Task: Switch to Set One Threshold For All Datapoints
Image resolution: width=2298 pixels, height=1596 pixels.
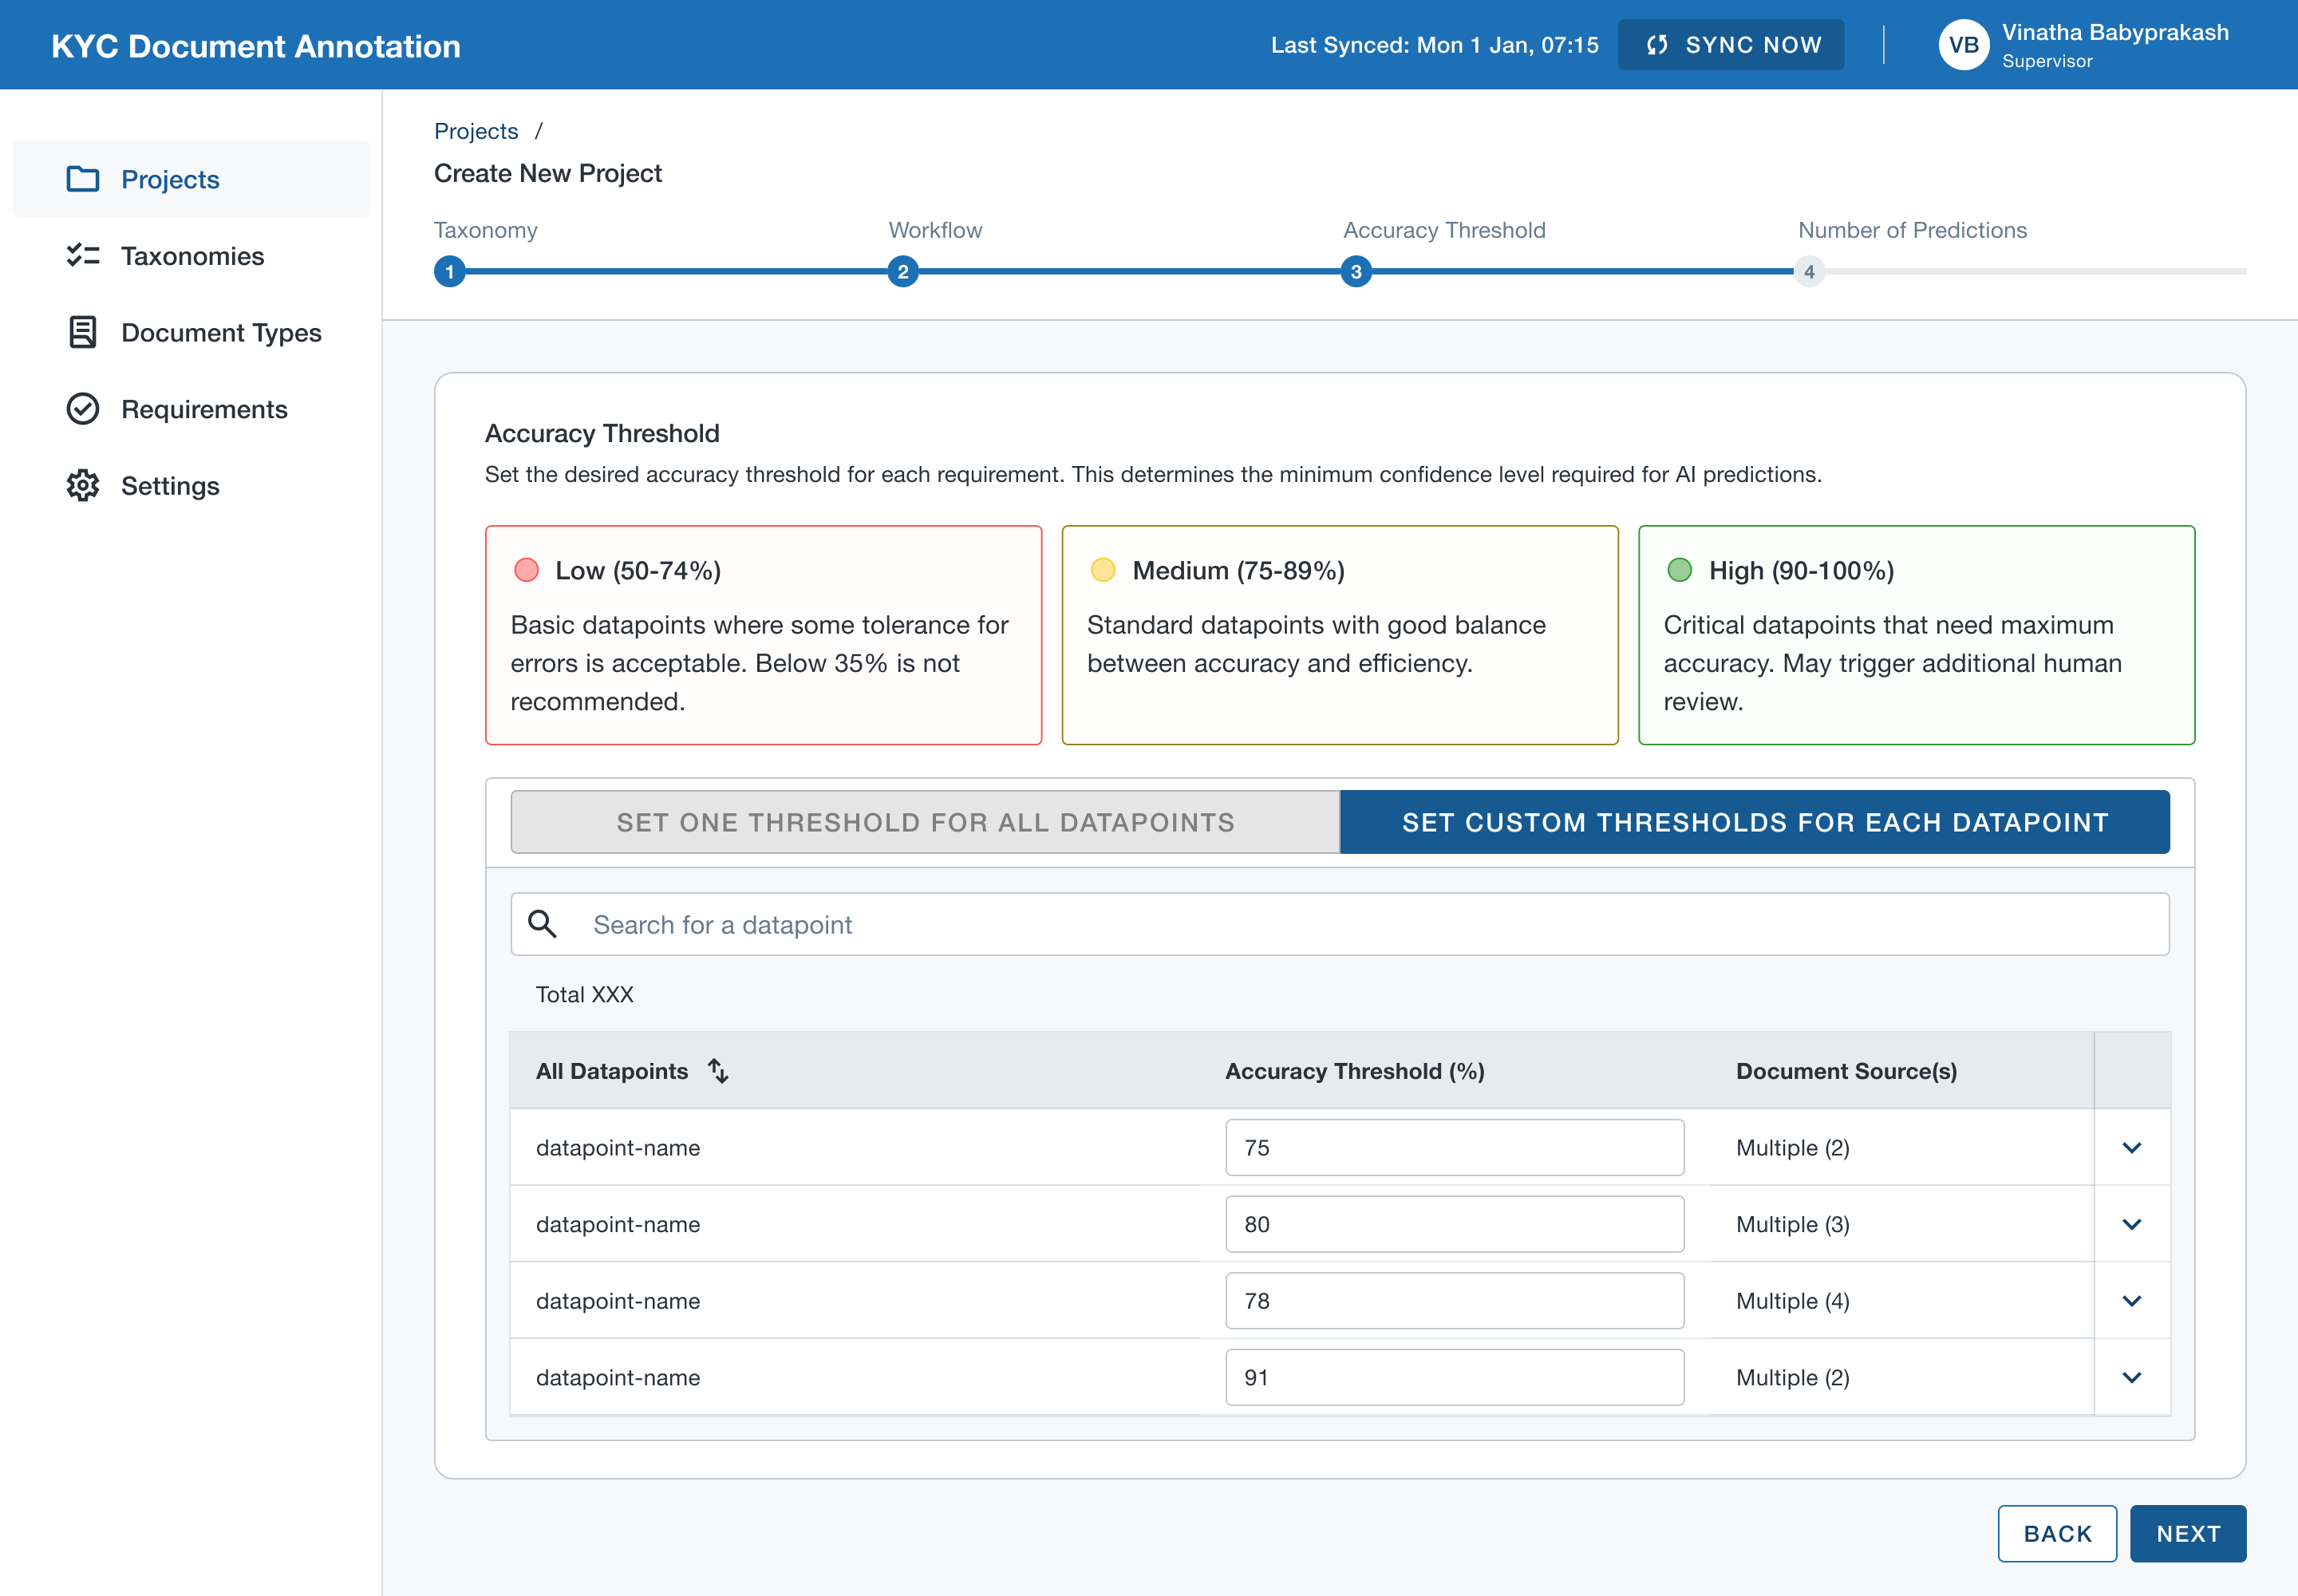Action: point(925,822)
